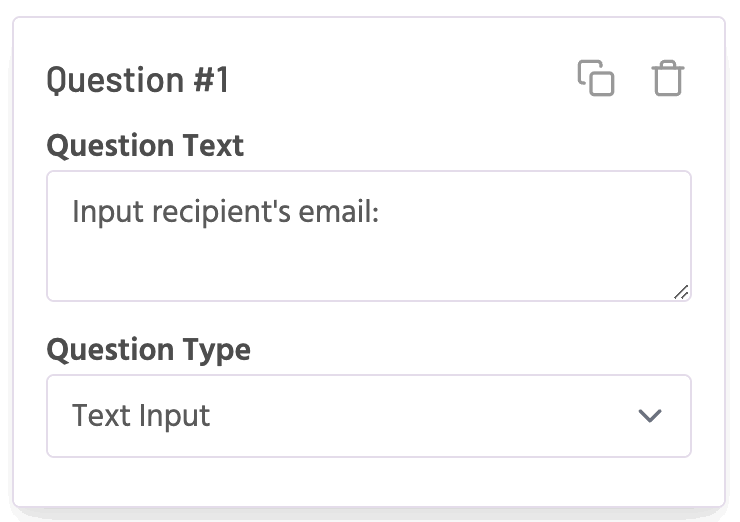Click empty space below the Question Type dropdown
Image resolution: width=740 pixels, height=522 pixels.
coord(368,482)
